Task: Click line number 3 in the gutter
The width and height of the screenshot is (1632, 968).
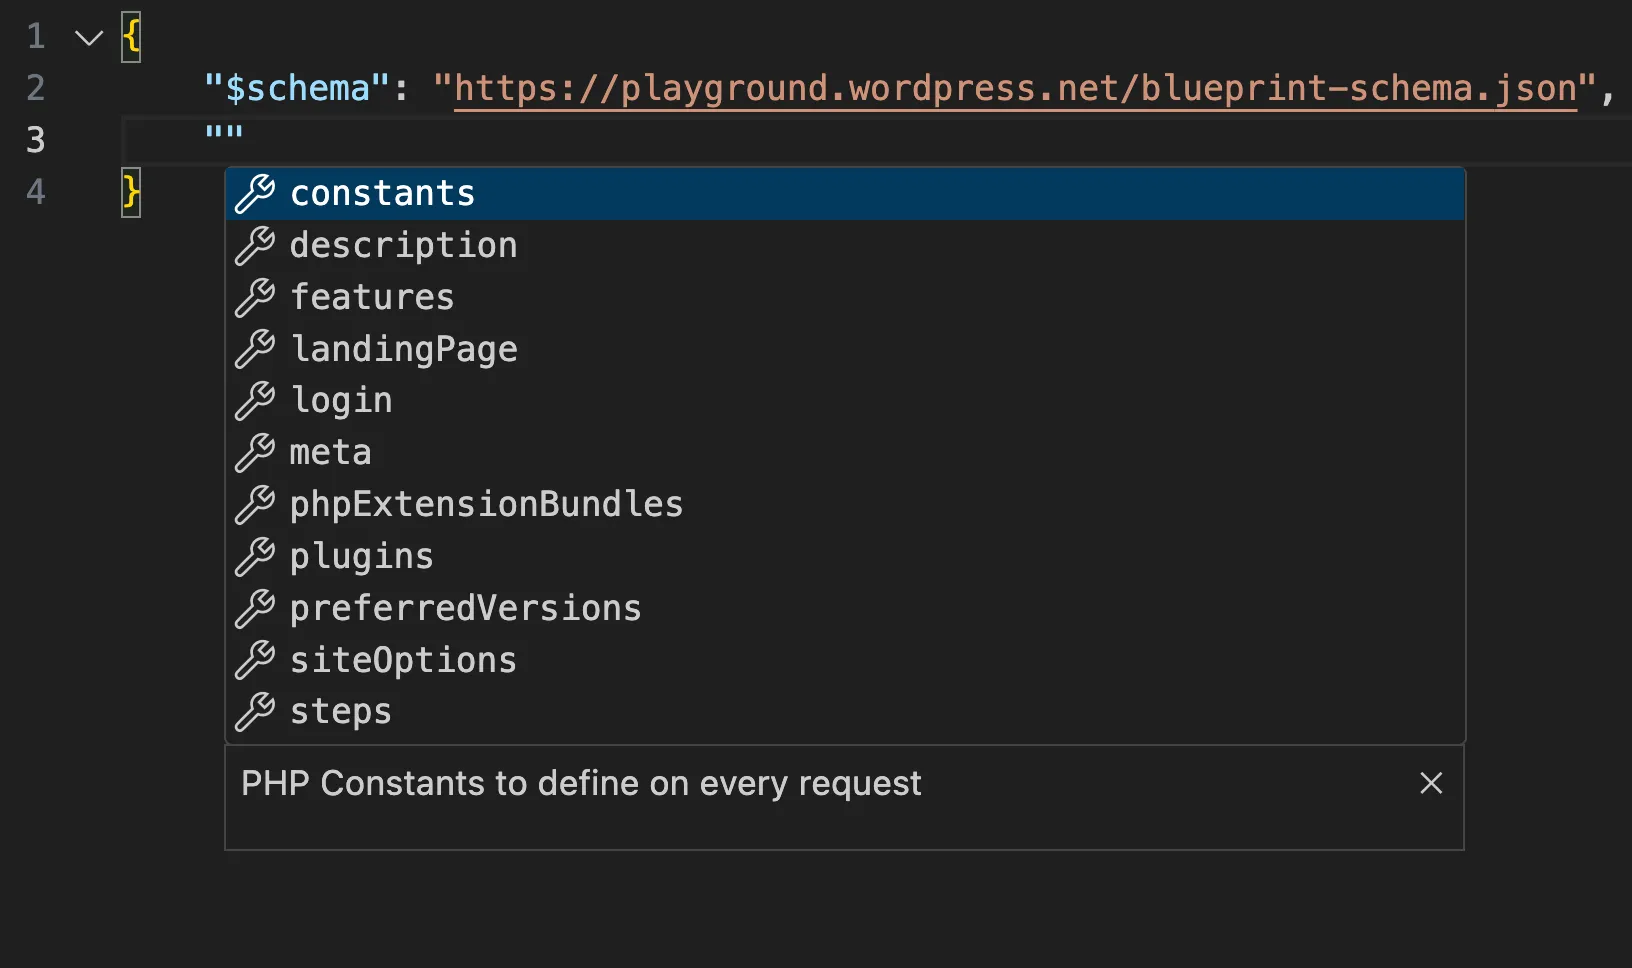Action: [x=36, y=140]
